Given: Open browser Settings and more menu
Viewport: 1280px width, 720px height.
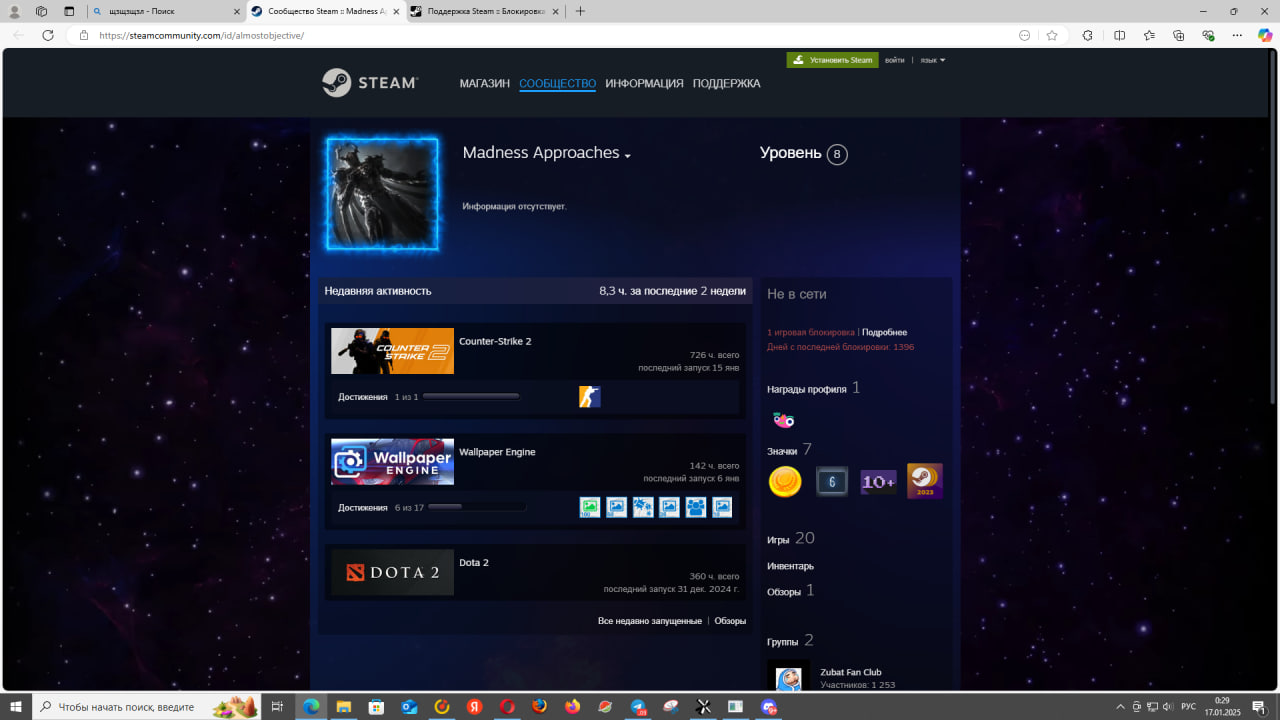Looking at the screenshot, I should 1237,35.
